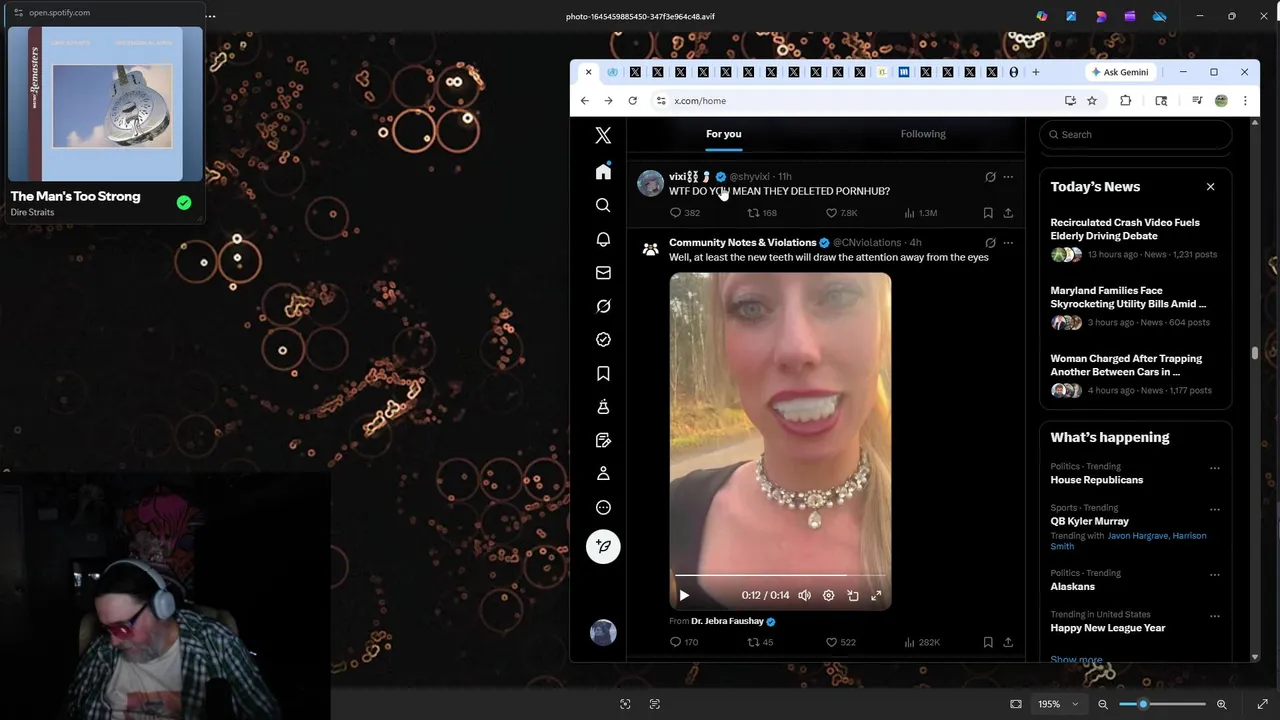Viewport: 1280px width, 720px height.
Task: Open Profile person icon in the X sidebar
Action: pyautogui.click(x=603, y=473)
